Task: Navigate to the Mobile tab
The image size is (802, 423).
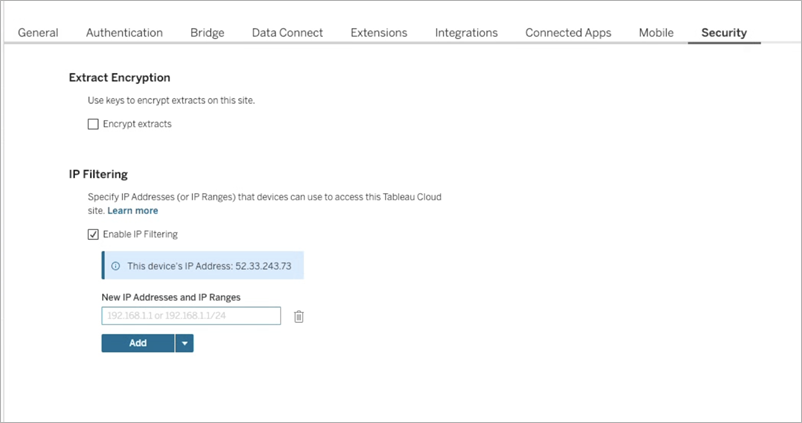Action: (656, 33)
